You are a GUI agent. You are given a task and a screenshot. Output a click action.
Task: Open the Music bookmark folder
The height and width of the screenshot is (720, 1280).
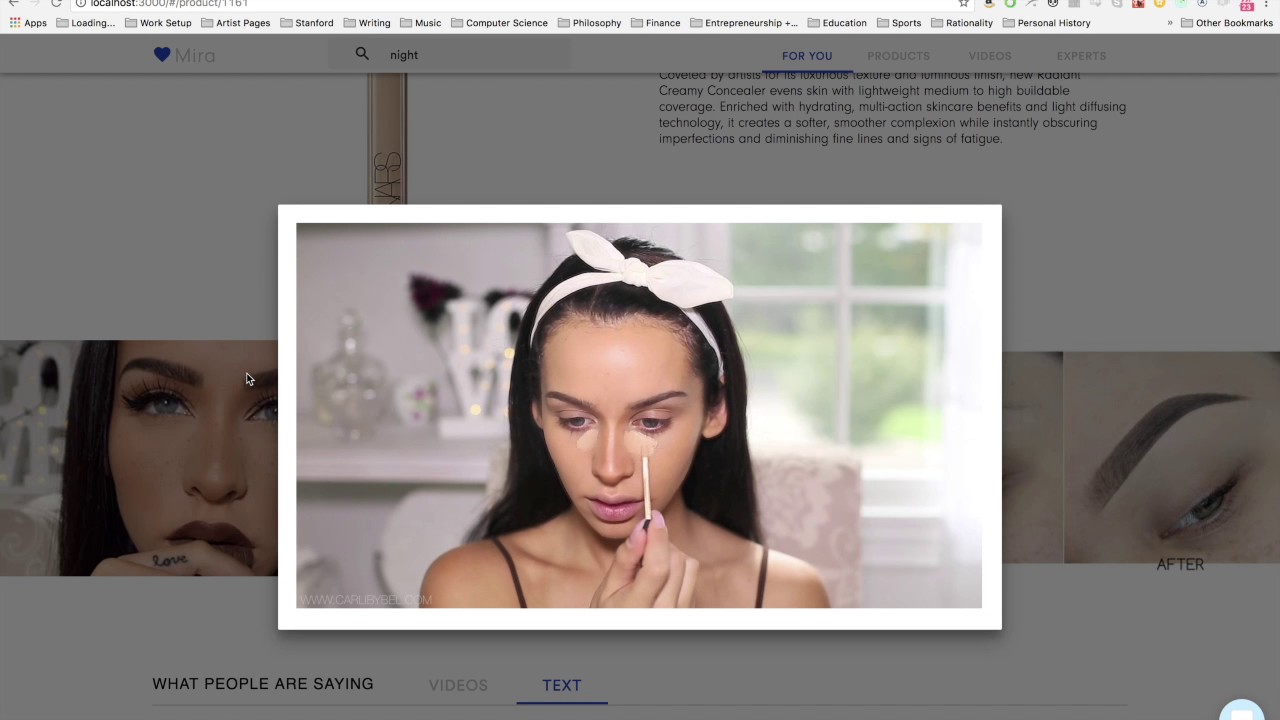[420, 23]
